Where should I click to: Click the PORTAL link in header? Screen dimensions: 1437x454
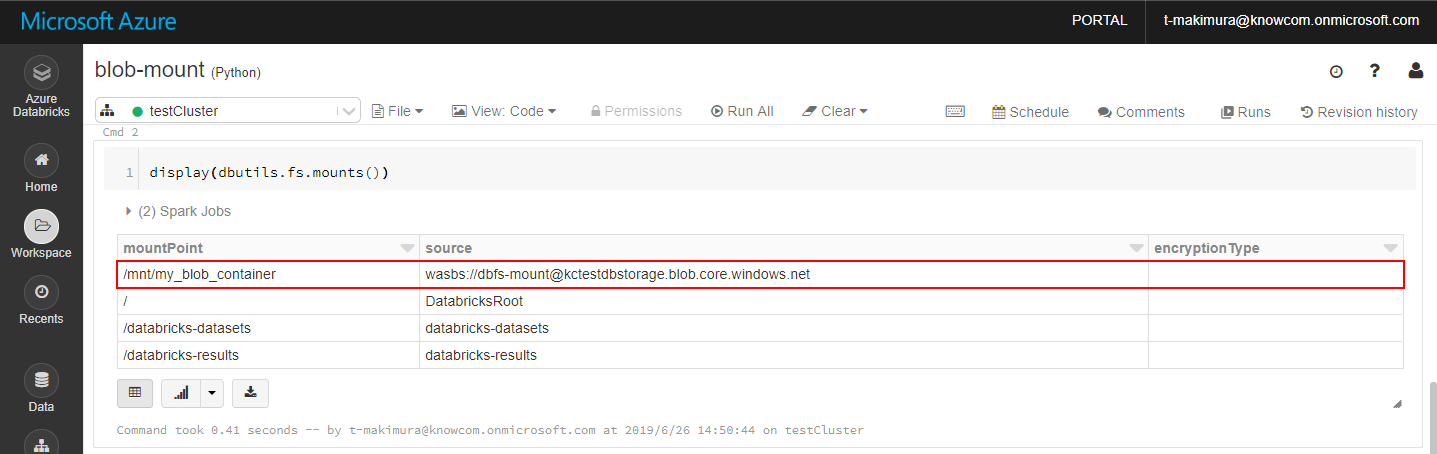(1099, 20)
